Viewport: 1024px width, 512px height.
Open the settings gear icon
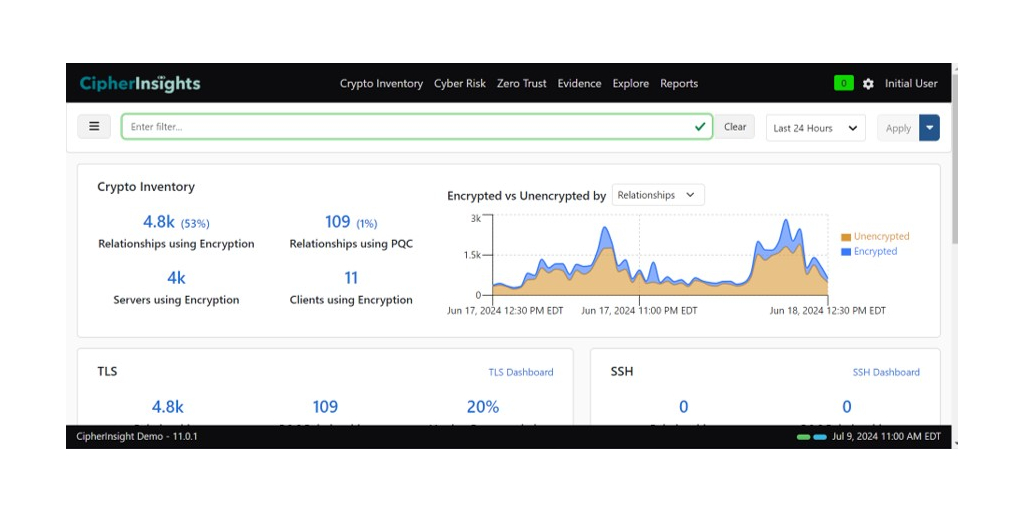(868, 84)
